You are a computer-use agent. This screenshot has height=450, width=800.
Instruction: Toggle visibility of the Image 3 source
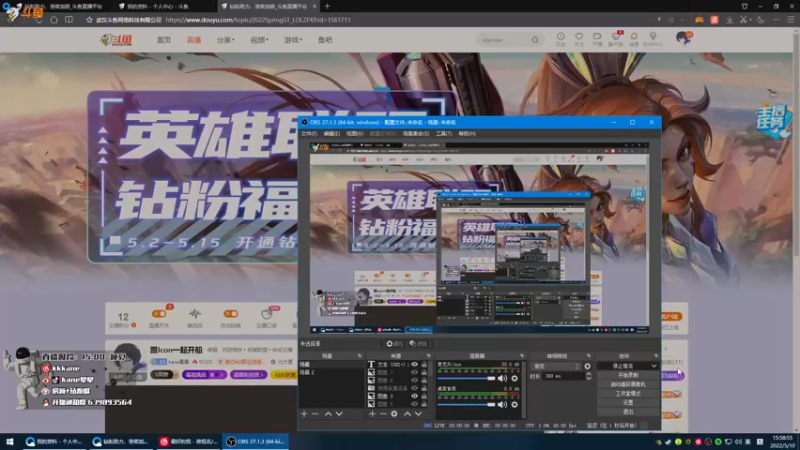click(x=414, y=396)
